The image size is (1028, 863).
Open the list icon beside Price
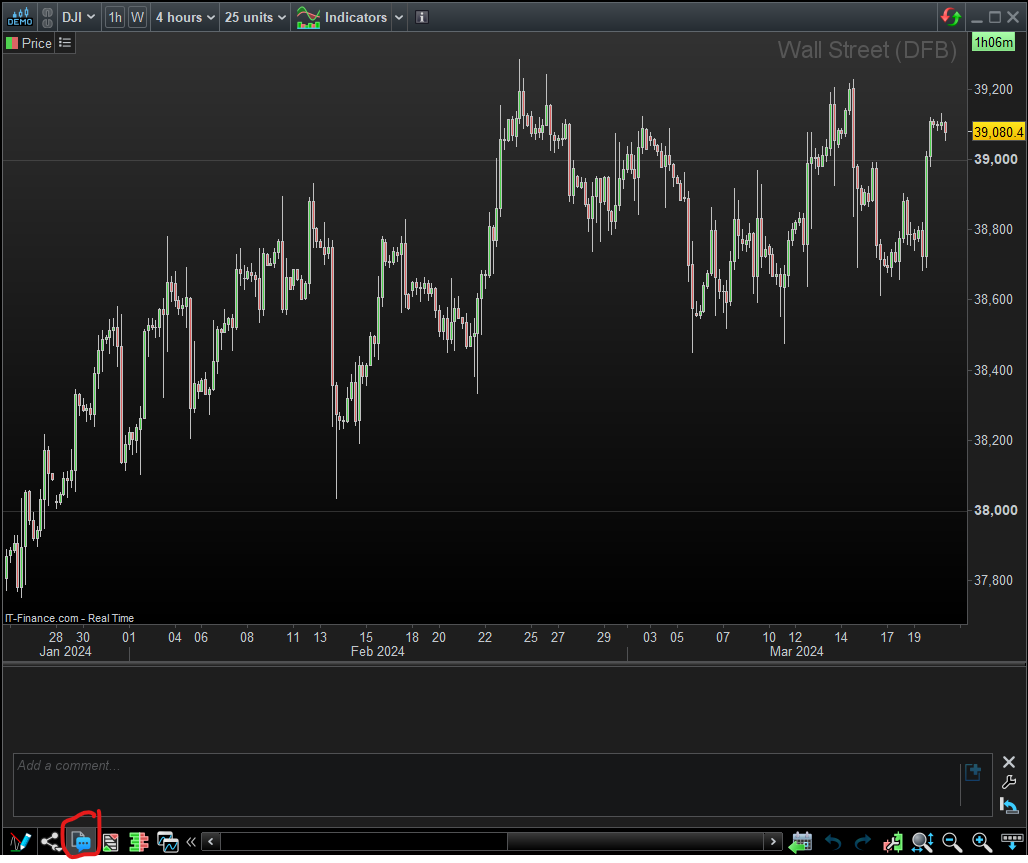[65, 43]
